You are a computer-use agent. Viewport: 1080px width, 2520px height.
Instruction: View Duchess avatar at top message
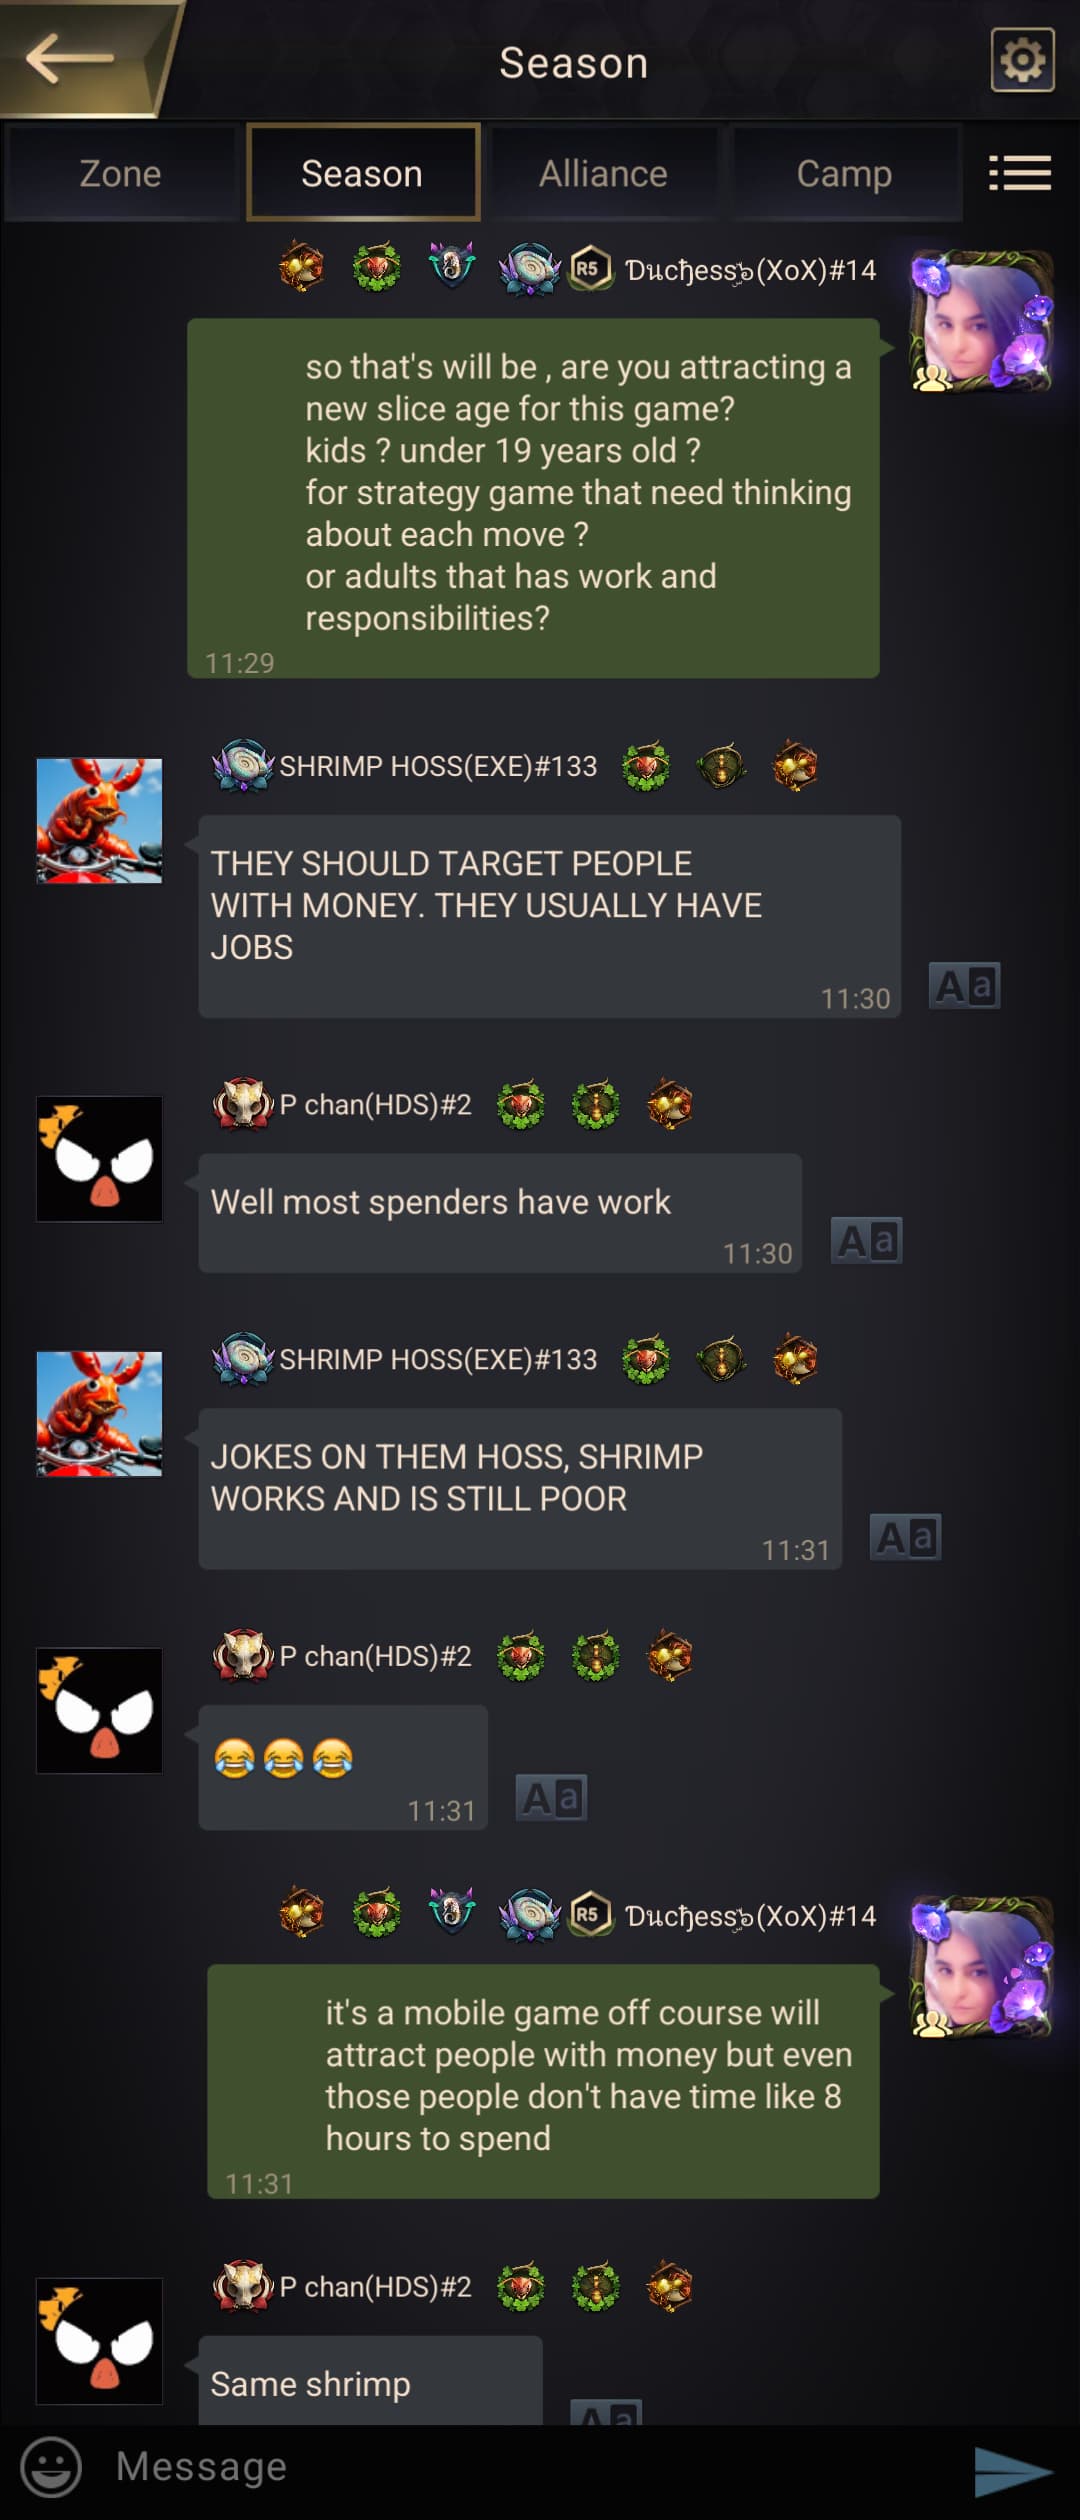[982, 320]
